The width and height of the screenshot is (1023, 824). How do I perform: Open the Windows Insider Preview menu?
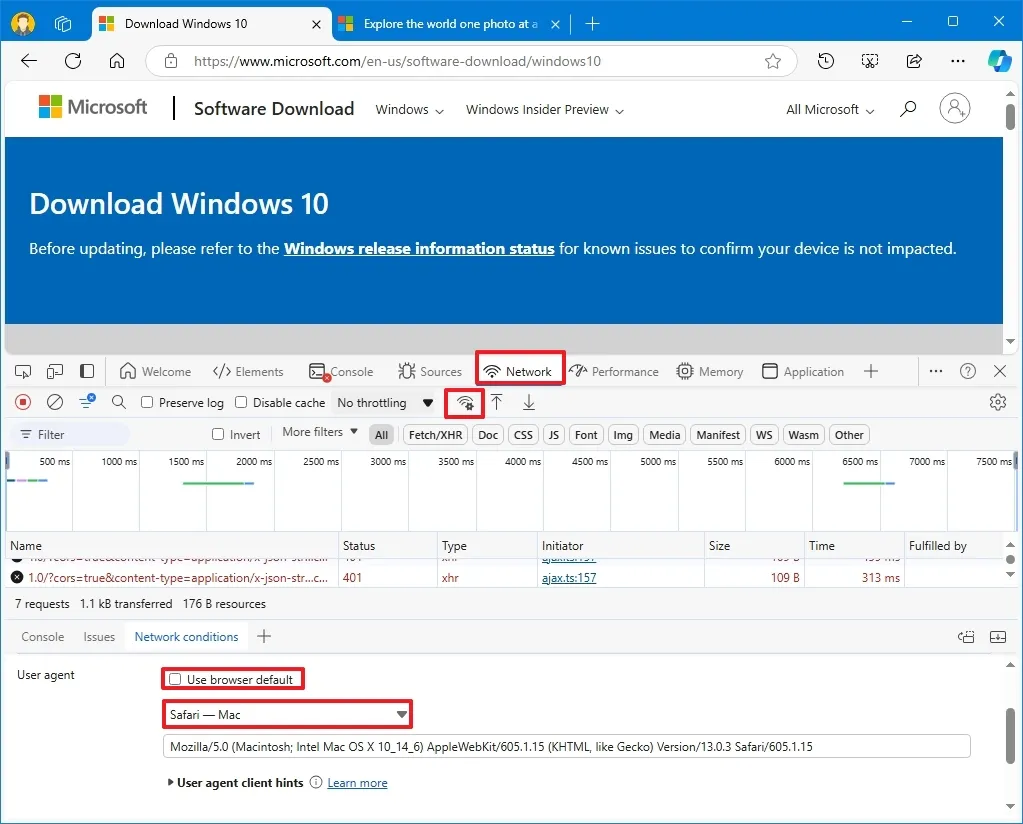point(543,109)
